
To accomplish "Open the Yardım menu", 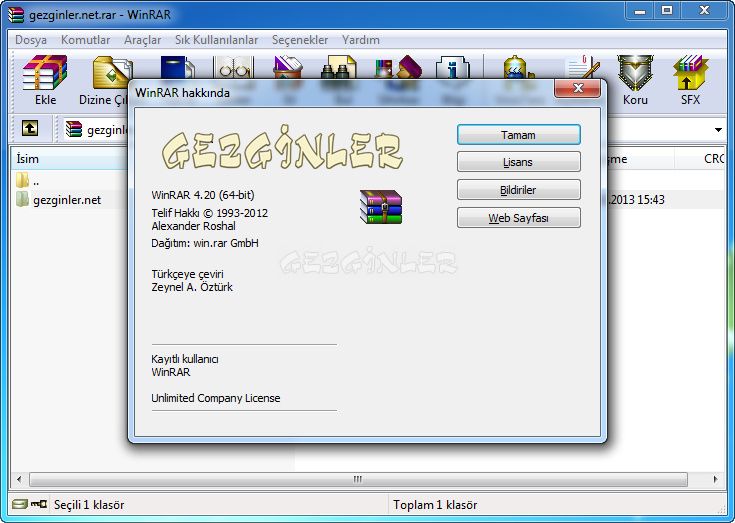I will pyautogui.click(x=360, y=40).
